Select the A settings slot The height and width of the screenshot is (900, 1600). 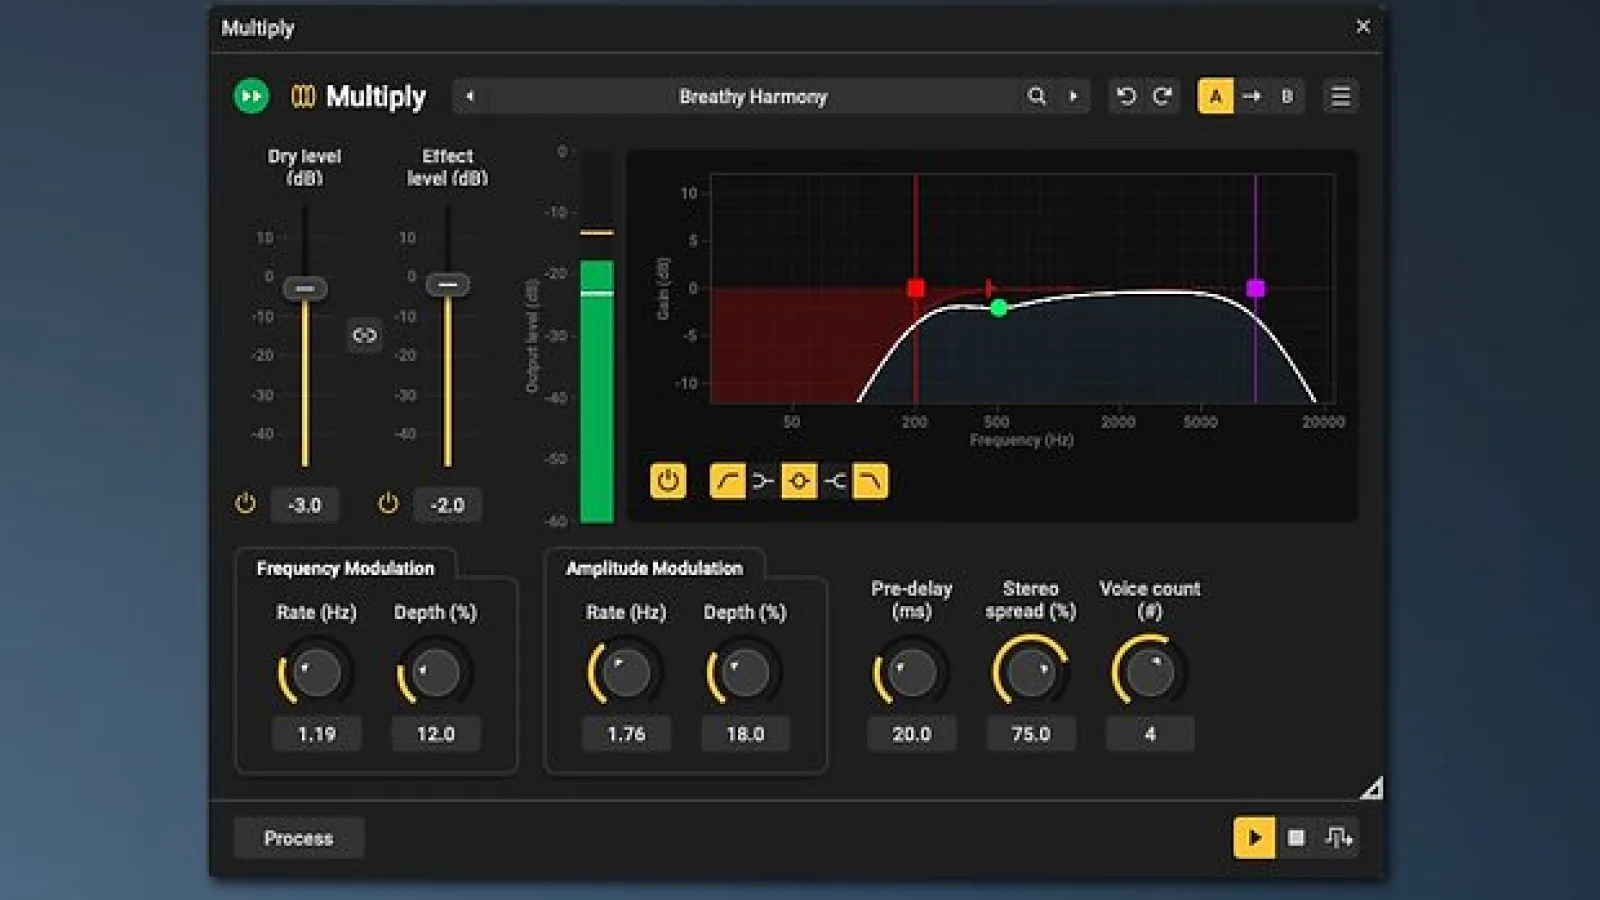1216,96
